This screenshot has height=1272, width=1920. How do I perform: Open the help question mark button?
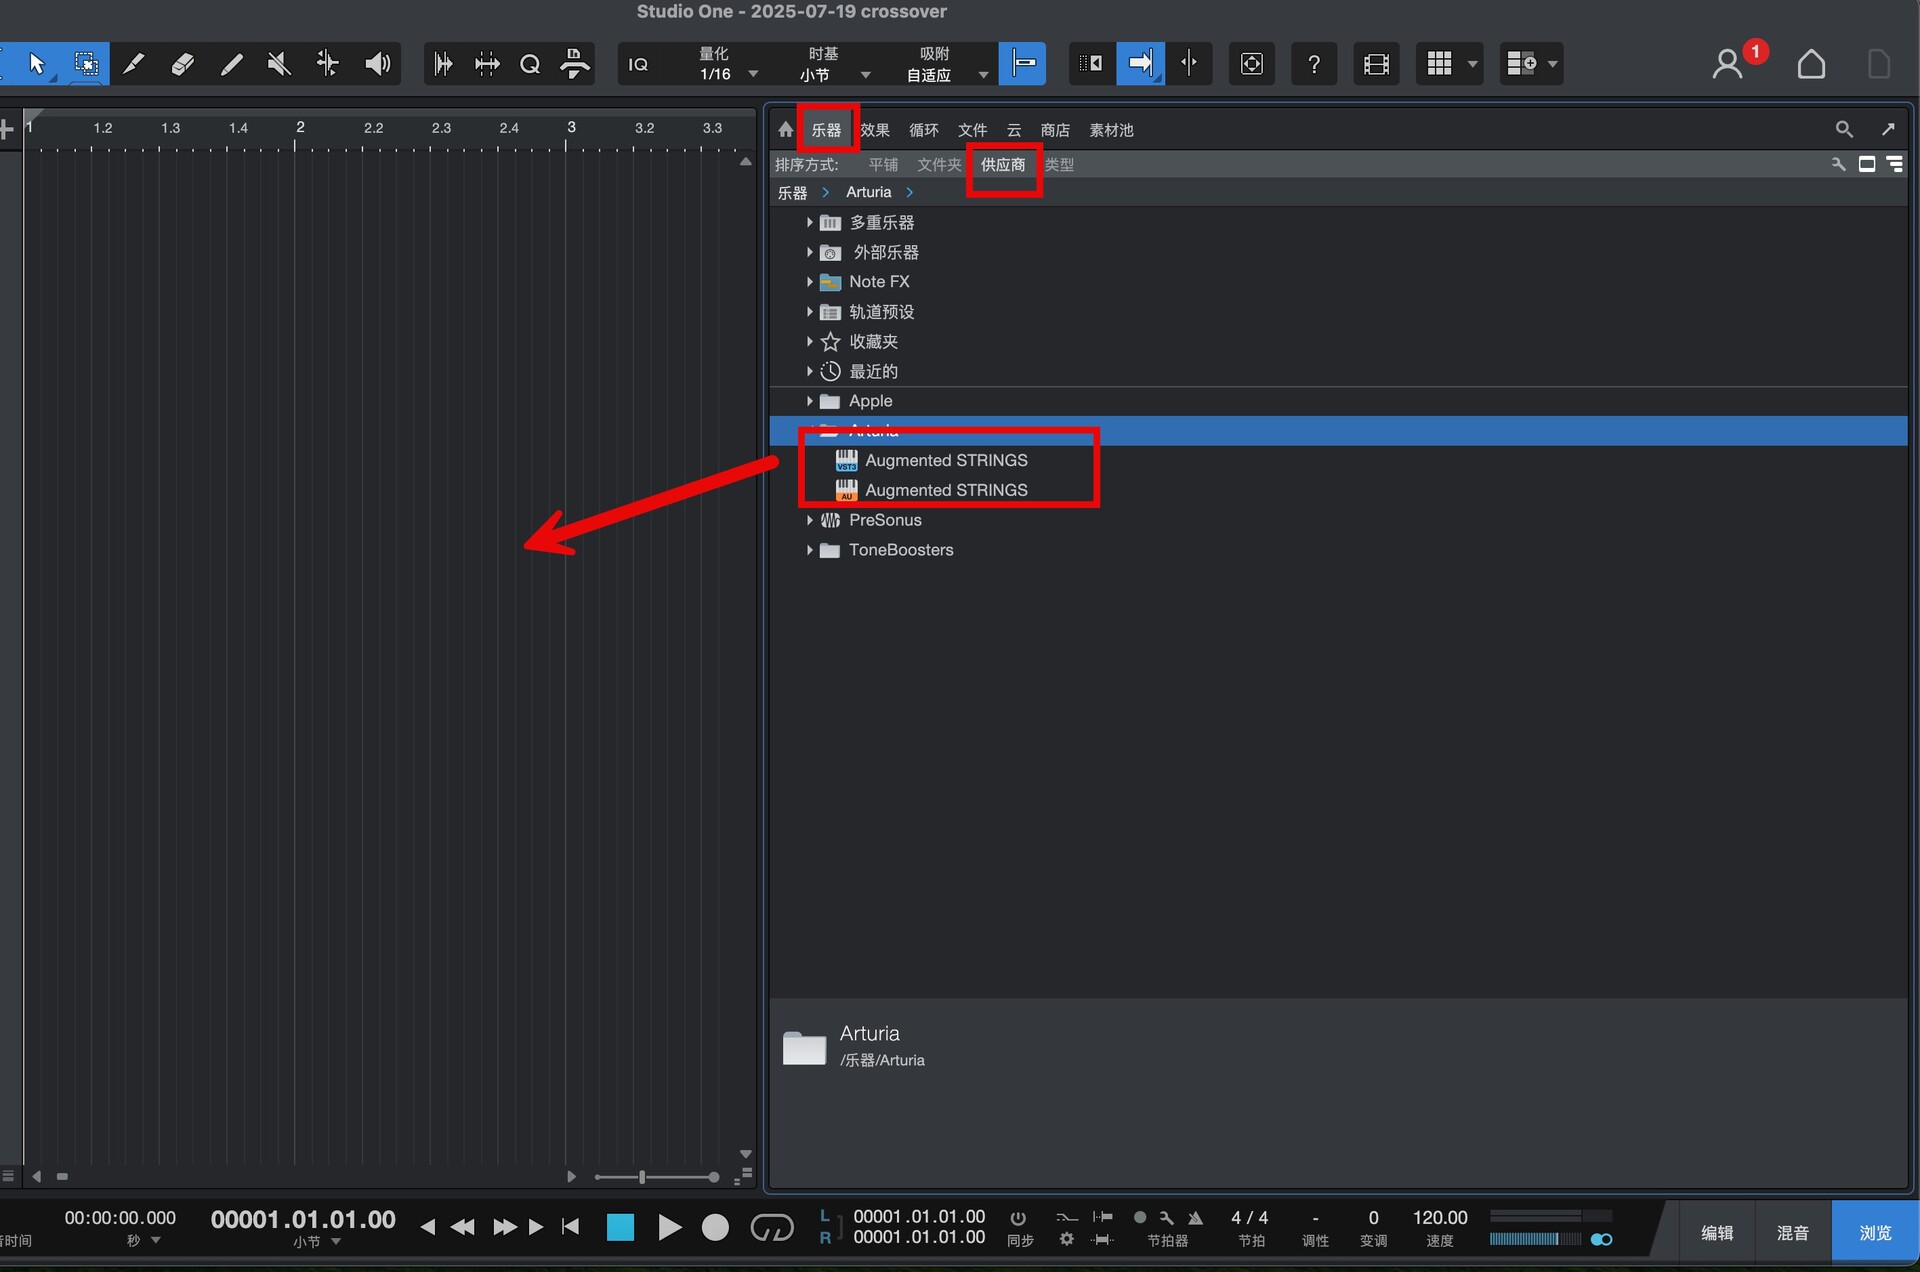[x=1314, y=64]
